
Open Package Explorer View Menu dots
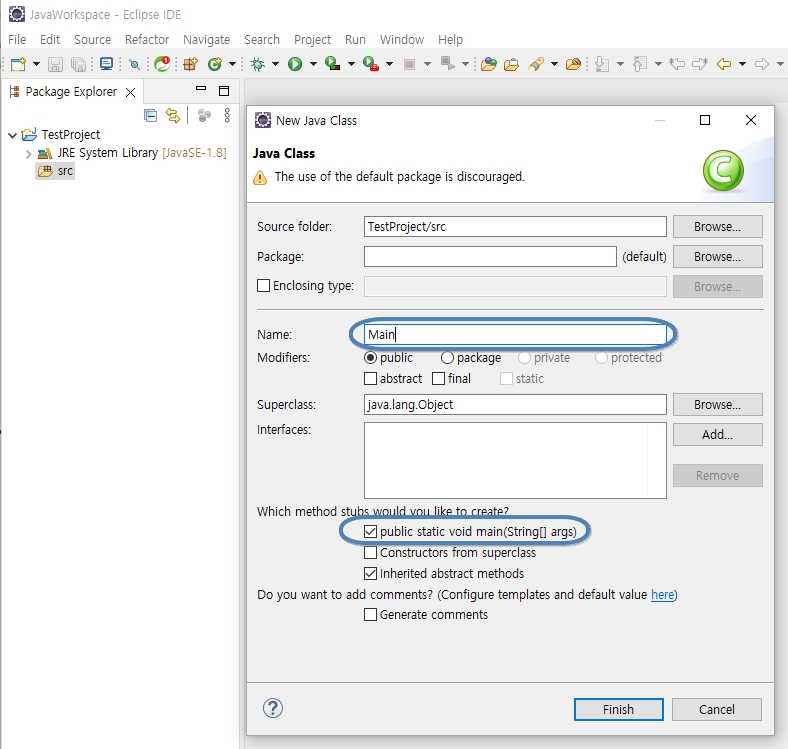click(227, 116)
